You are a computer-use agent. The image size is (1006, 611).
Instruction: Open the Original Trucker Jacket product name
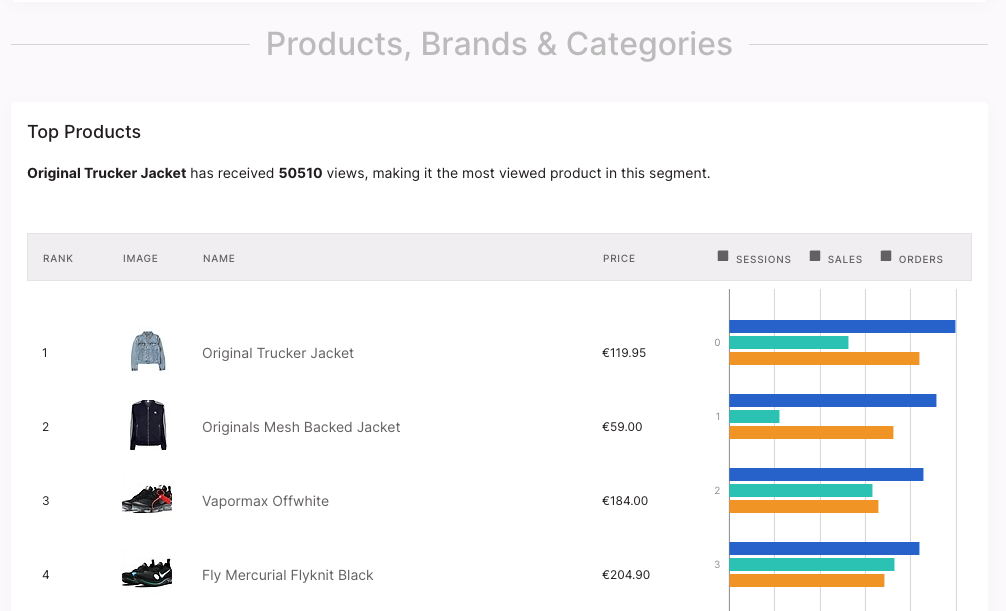278,353
